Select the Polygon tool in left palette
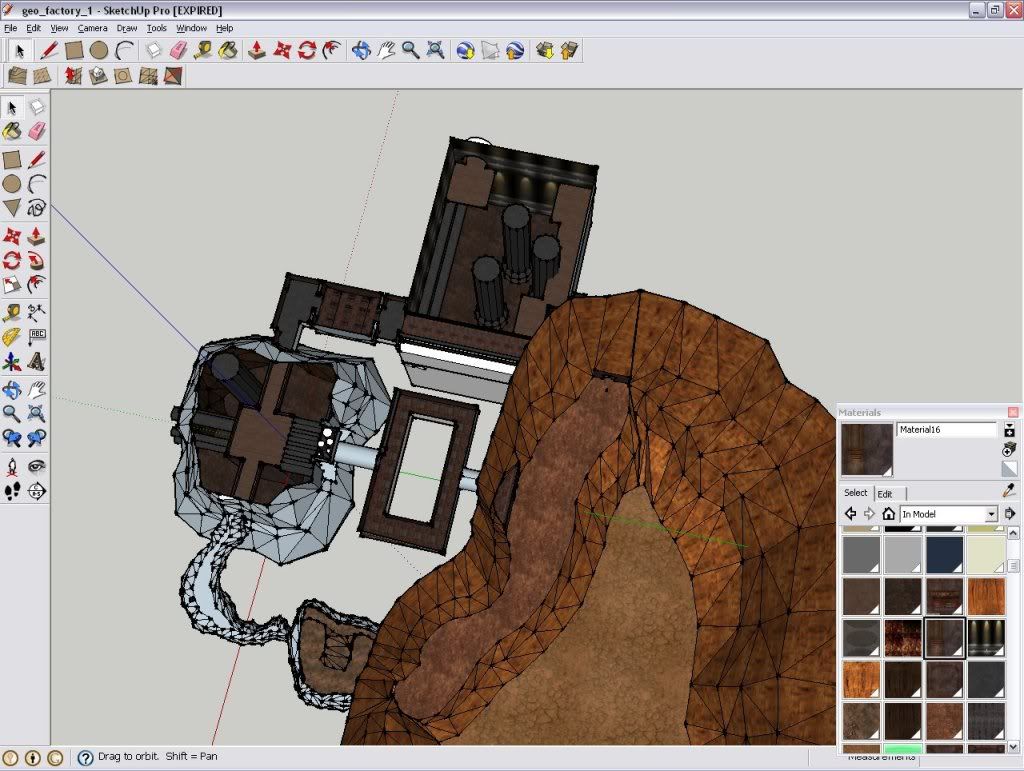Viewport: 1024px width, 771px height. coord(12,208)
